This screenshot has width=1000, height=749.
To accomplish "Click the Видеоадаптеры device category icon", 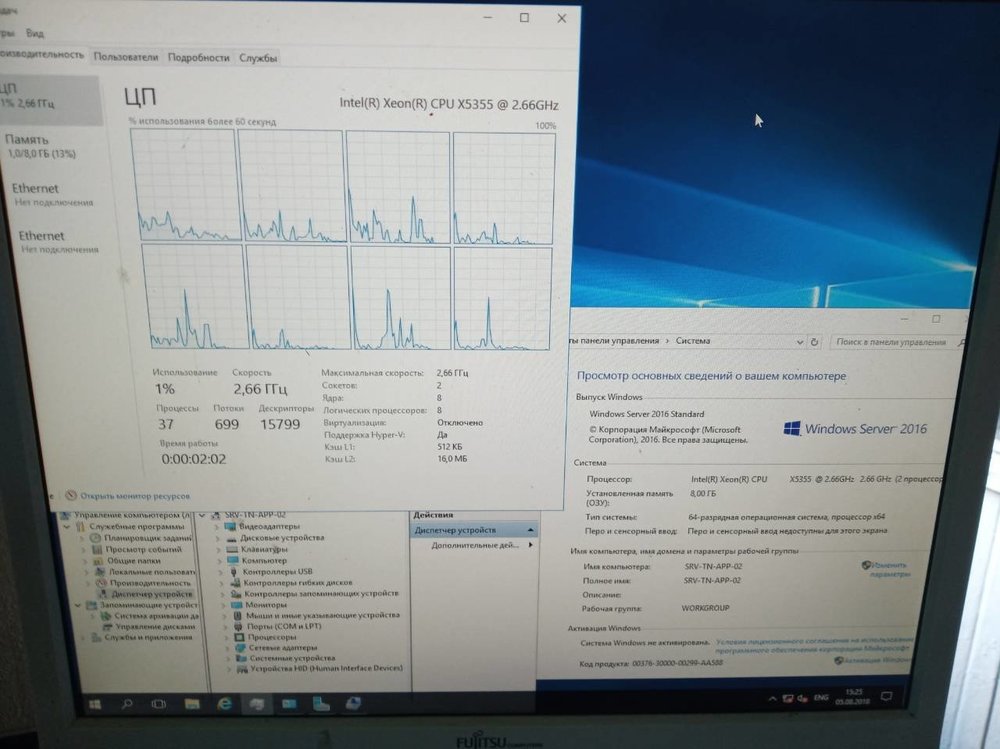I will tap(231, 526).
